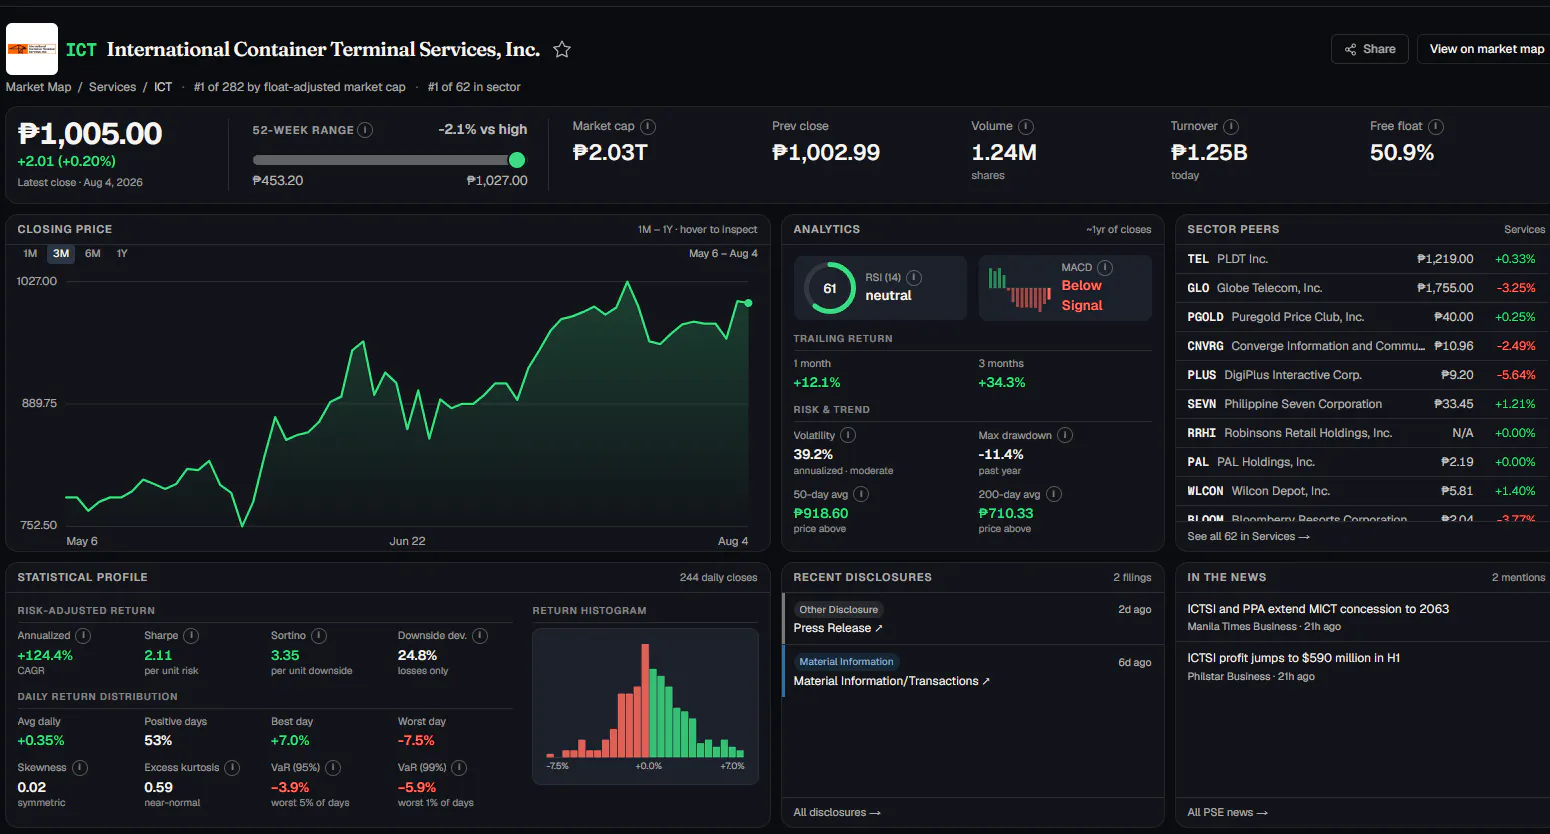Open Philippine Seven Corporation peer row
Screen dimensions: 1550x834
pyautogui.click(x=1361, y=404)
